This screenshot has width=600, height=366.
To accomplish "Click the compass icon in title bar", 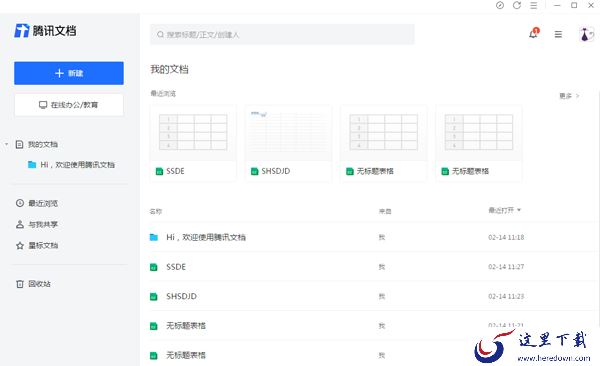I will coord(500,5).
